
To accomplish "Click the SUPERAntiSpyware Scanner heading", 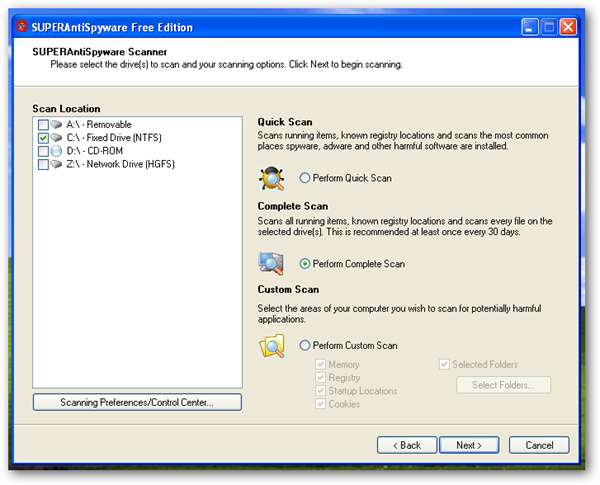I will tap(99, 52).
